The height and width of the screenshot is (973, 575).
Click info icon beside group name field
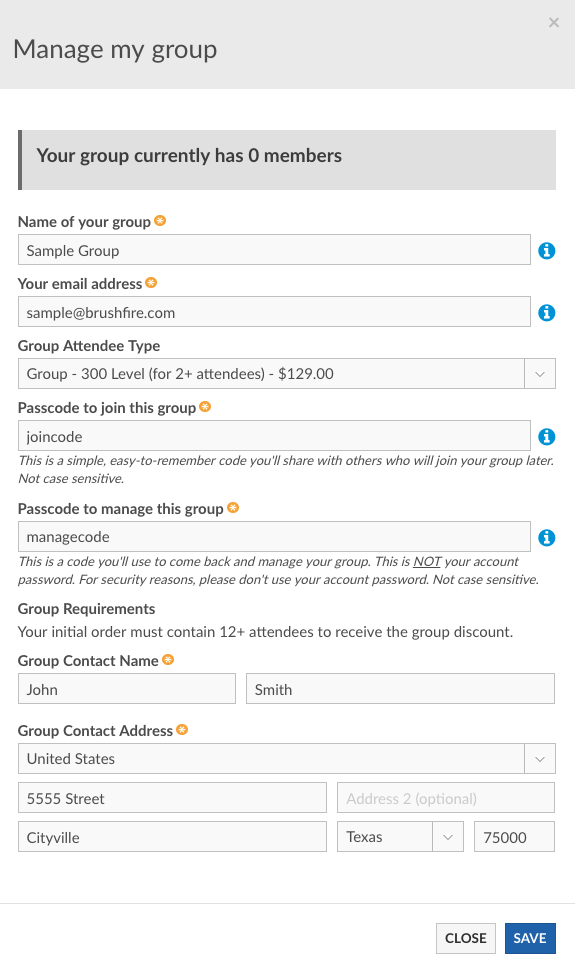tap(546, 251)
